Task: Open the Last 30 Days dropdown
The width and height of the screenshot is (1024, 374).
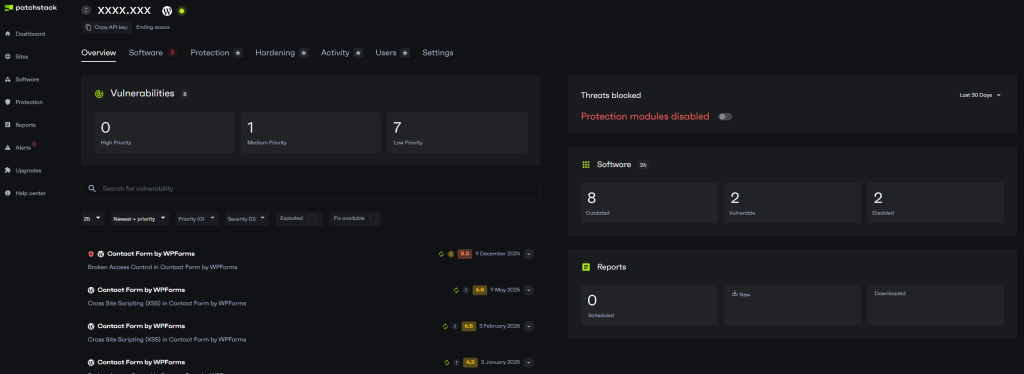Action: (x=980, y=95)
